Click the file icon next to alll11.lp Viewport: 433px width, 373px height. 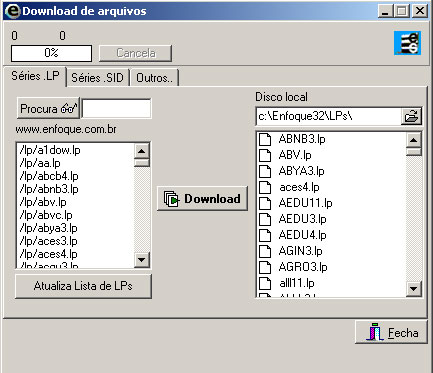pyautogui.click(x=265, y=283)
